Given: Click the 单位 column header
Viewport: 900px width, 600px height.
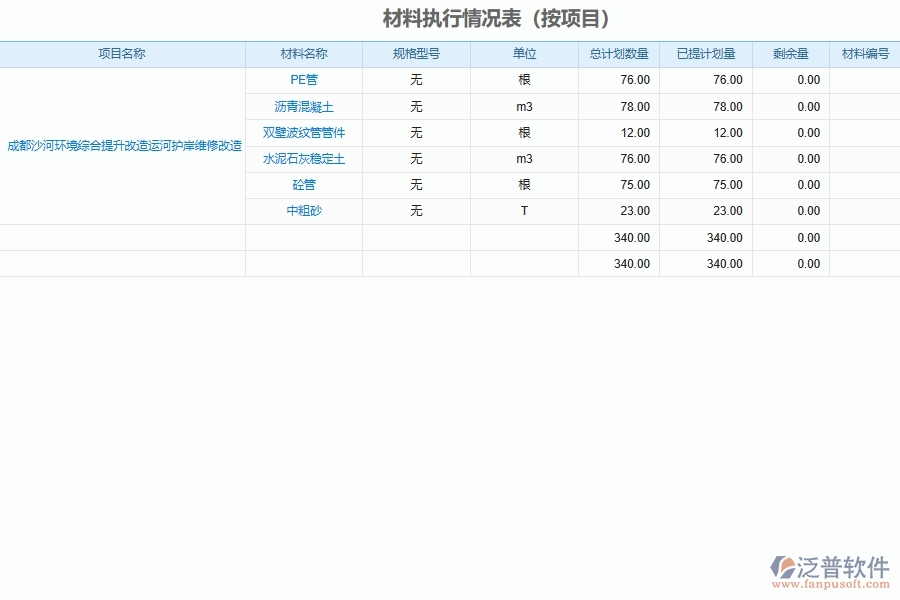Looking at the screenshot, I should [x=524, y=54].
